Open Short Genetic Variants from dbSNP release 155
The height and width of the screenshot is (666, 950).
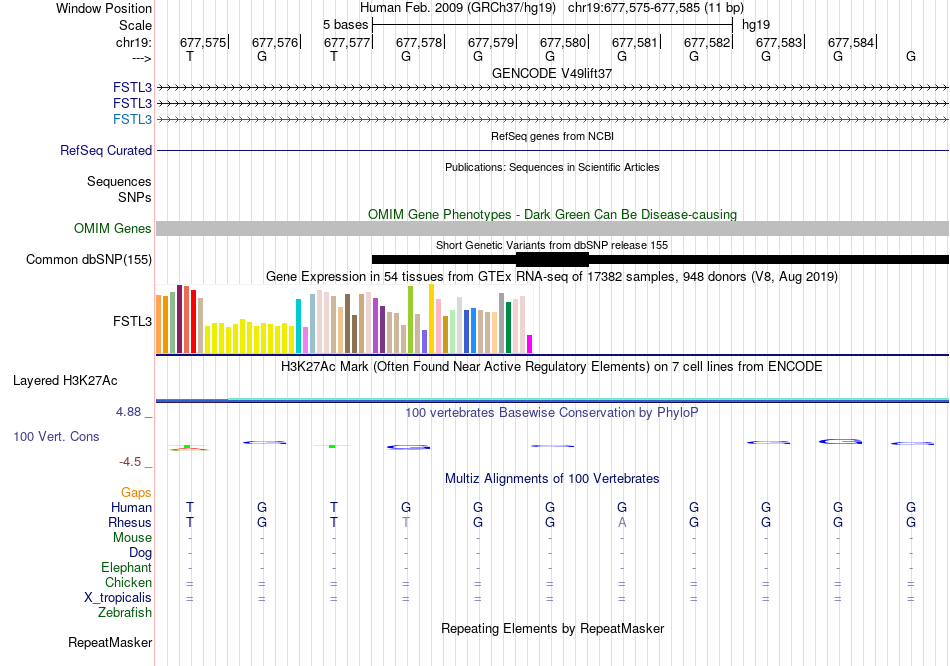(x=552, y=245)
